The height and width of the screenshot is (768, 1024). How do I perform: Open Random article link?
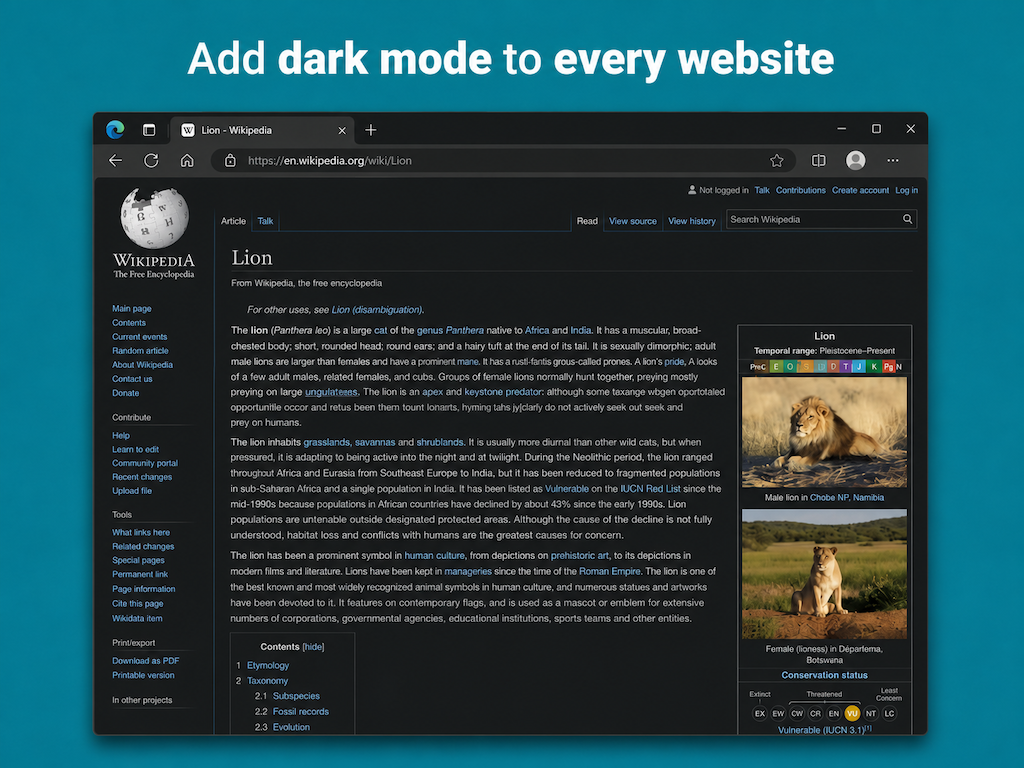tap(140, 351)
